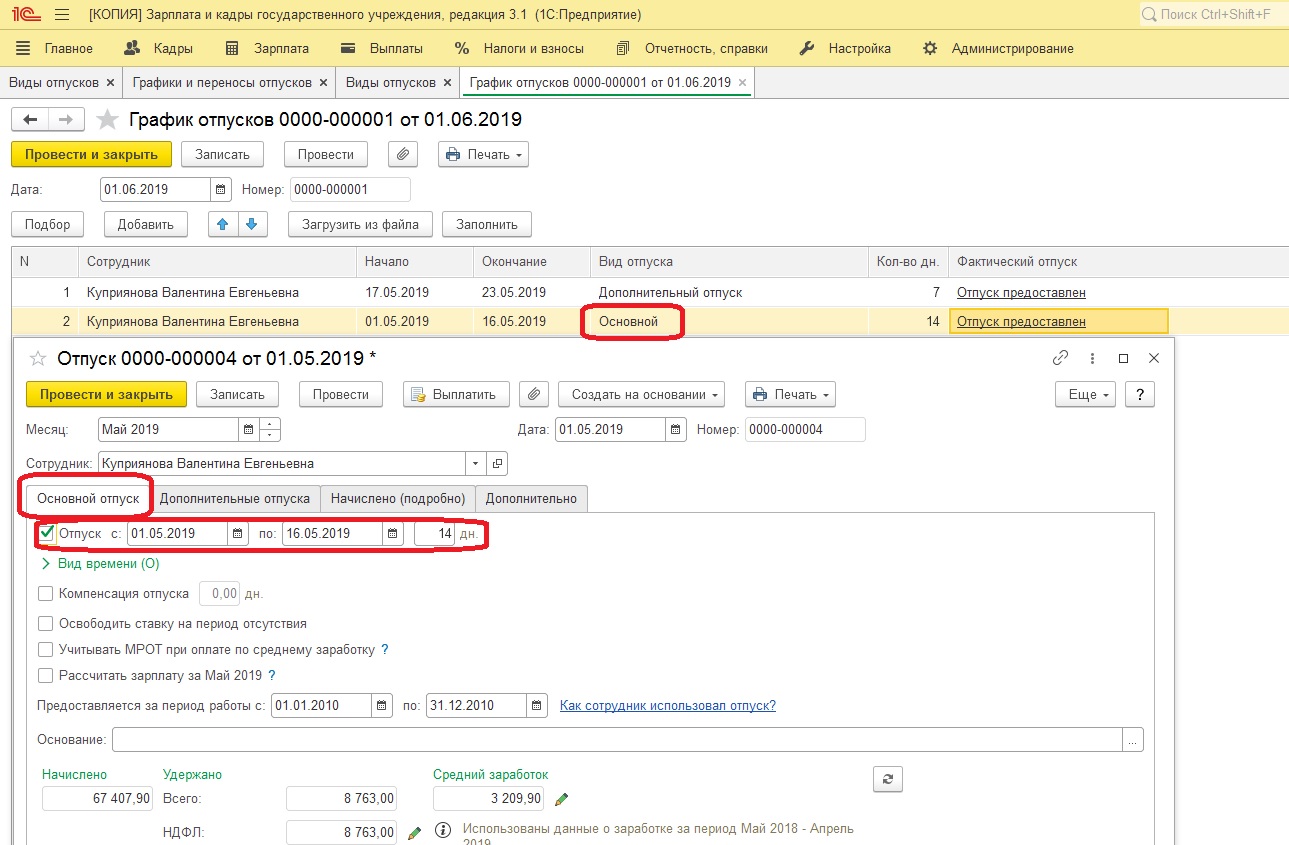Open calendar for Отпуск document Дата 01.05.2019

coord(676,430)
